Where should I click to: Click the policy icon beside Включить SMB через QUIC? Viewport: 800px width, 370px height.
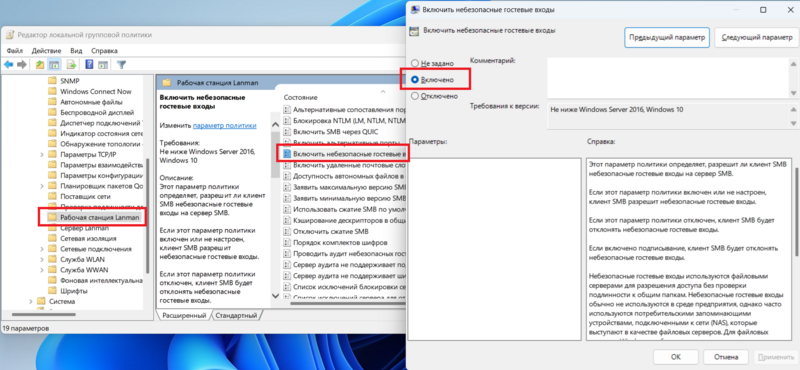(x=287, y=131)
